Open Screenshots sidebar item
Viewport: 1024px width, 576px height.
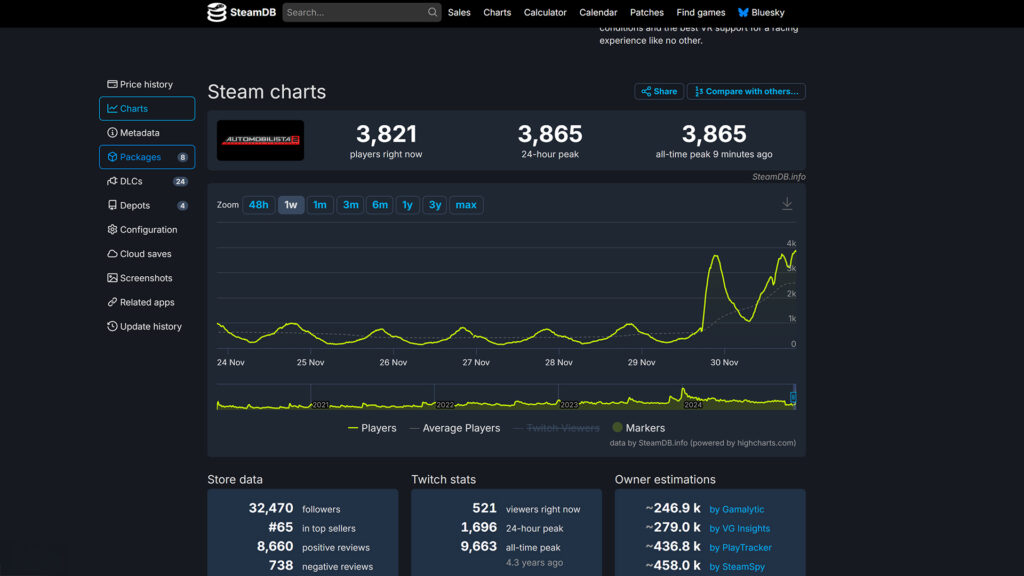[146, 278]
